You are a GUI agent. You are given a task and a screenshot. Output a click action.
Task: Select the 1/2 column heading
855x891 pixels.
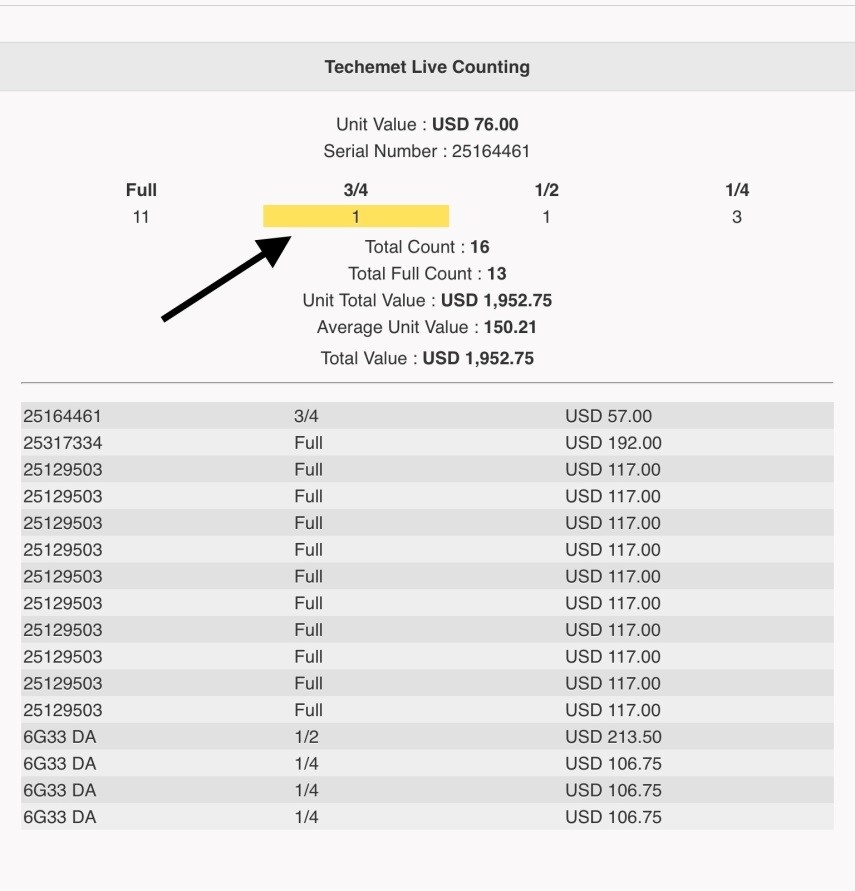tap(546, 190)
